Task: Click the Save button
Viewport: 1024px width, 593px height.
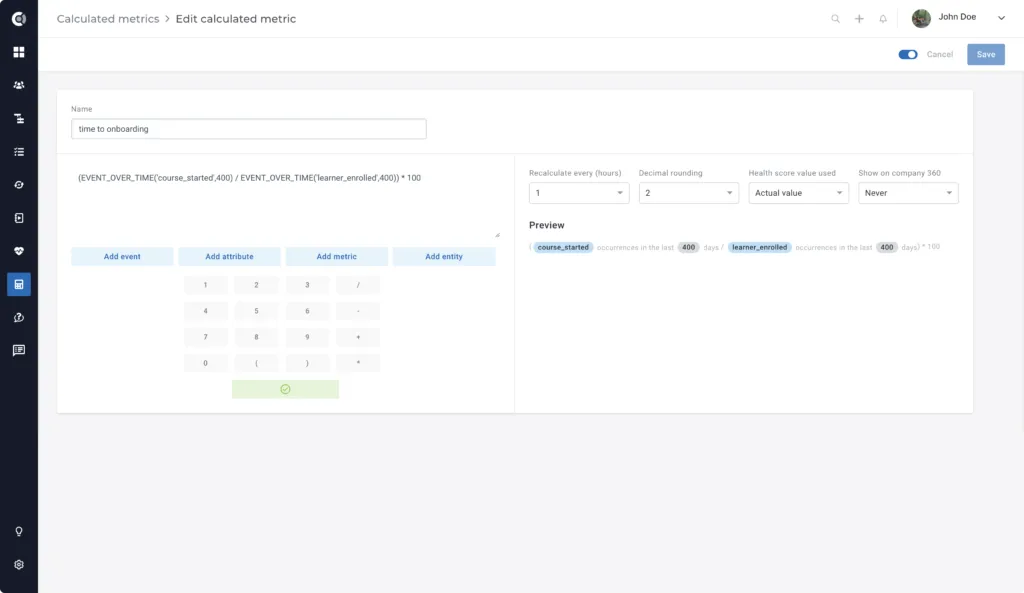Action: 985,54
